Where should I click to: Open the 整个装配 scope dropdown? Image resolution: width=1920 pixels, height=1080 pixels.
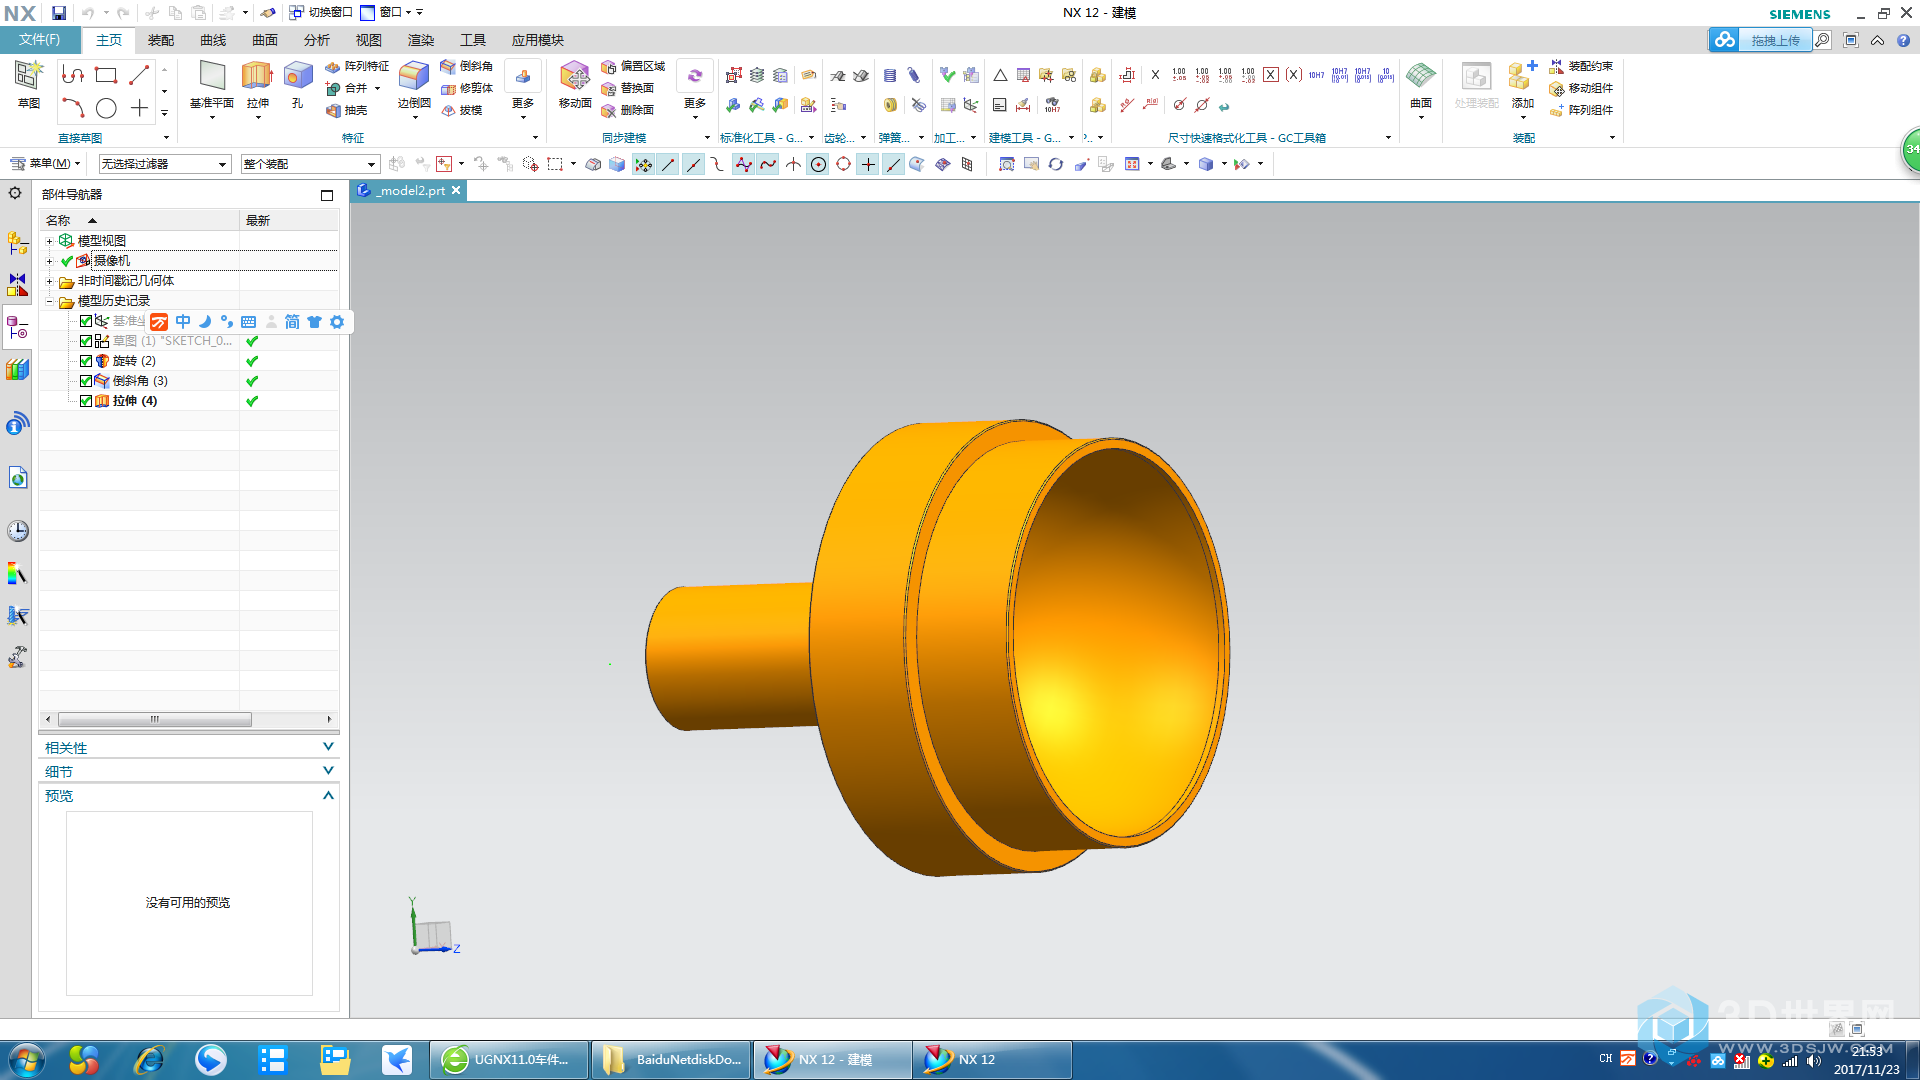pyautogui.click(x=310, y=164)
